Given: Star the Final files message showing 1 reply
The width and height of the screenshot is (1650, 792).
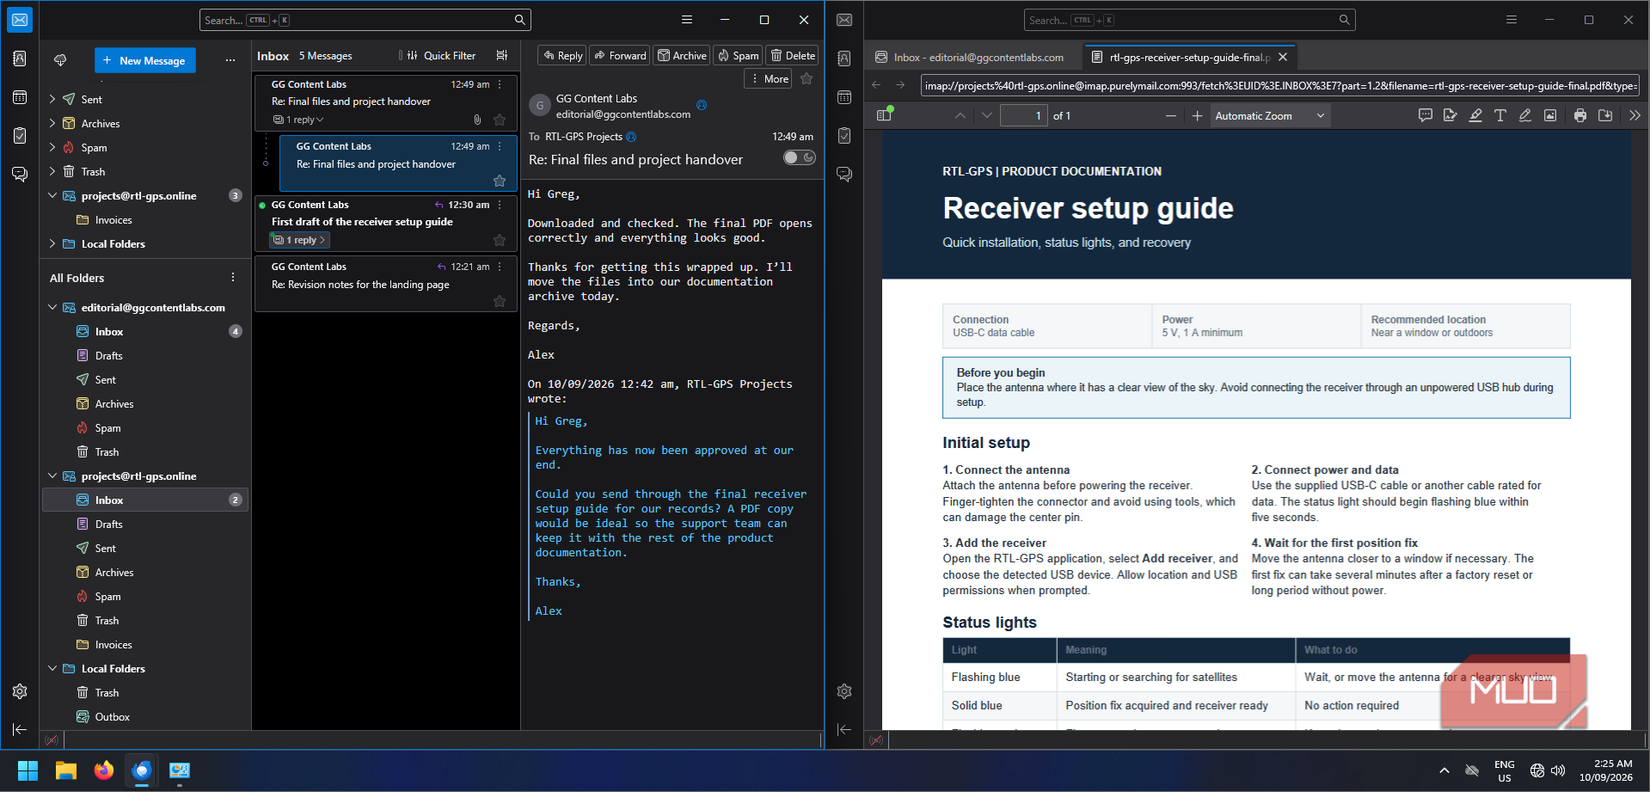Looking at the screenshot, I should (500, 120).
